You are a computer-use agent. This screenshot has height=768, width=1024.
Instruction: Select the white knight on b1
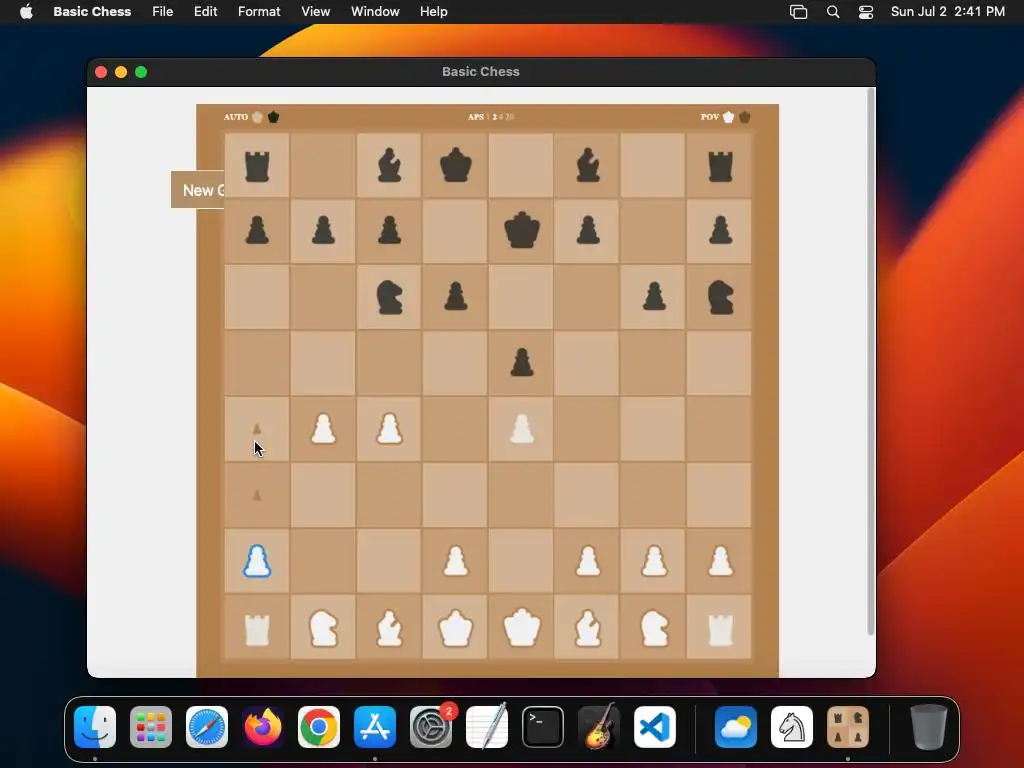323,628
